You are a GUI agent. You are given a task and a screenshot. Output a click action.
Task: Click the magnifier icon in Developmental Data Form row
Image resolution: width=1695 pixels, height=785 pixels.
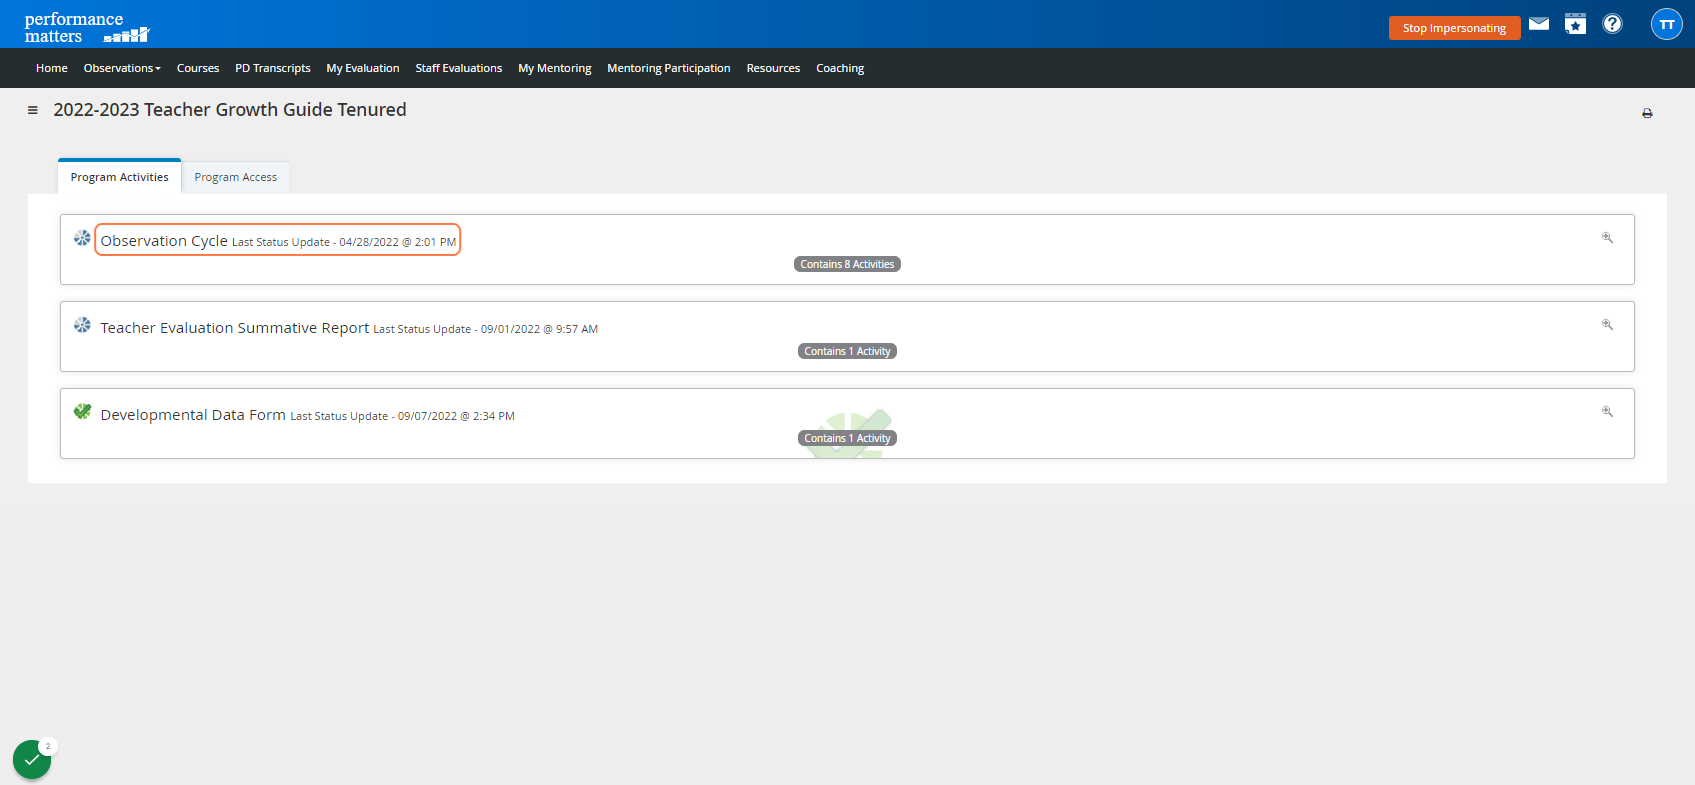coord(1607,412)
